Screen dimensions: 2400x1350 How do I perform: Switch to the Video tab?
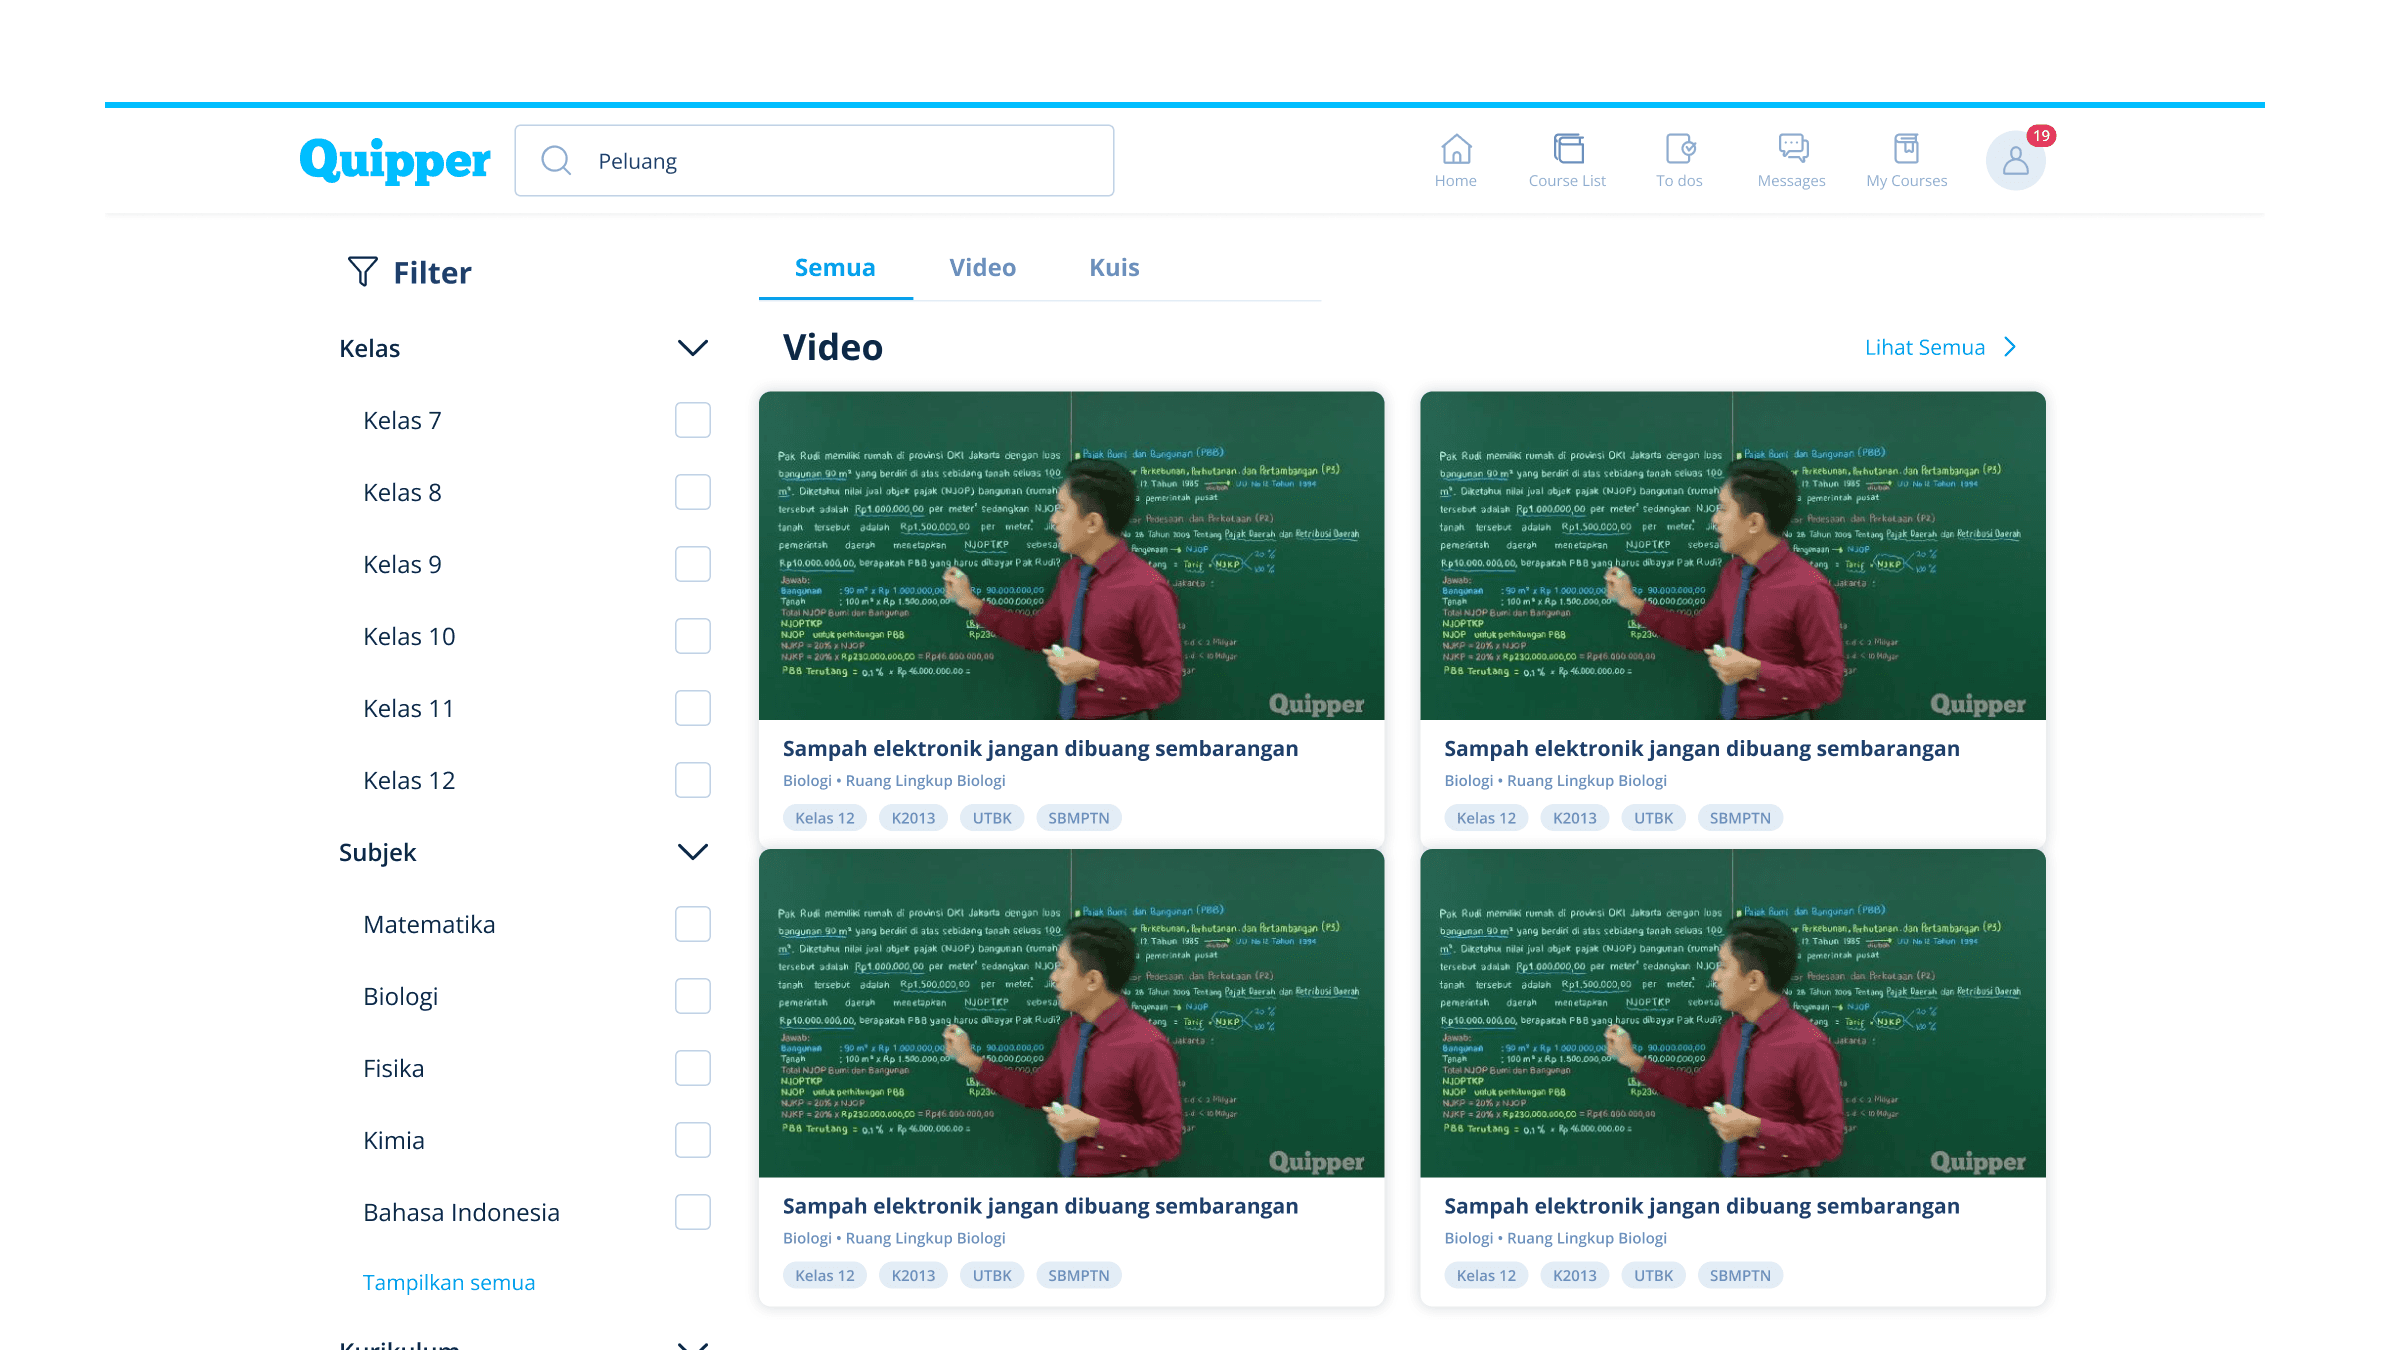point(982,268)
